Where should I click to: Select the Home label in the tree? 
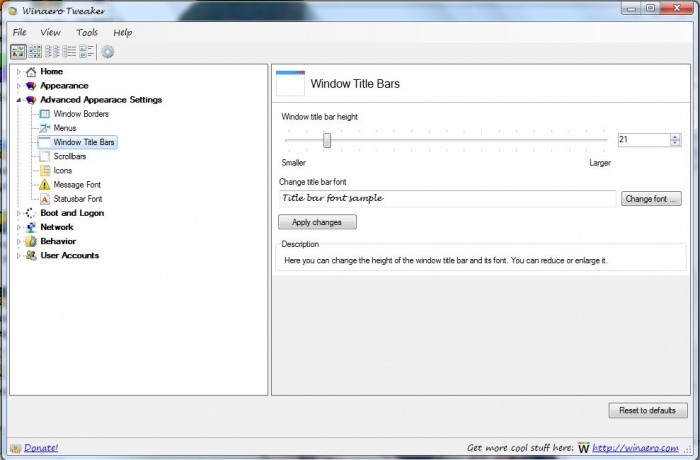[x=51, y=71]
